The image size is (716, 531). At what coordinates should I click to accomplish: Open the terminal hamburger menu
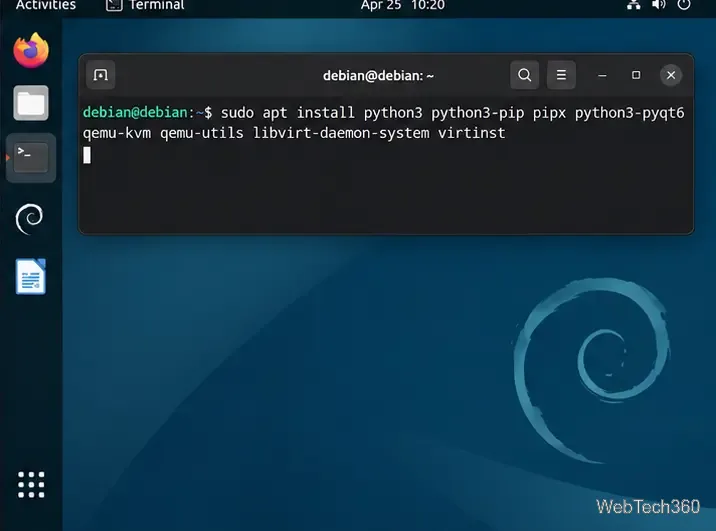coord(561,75)
